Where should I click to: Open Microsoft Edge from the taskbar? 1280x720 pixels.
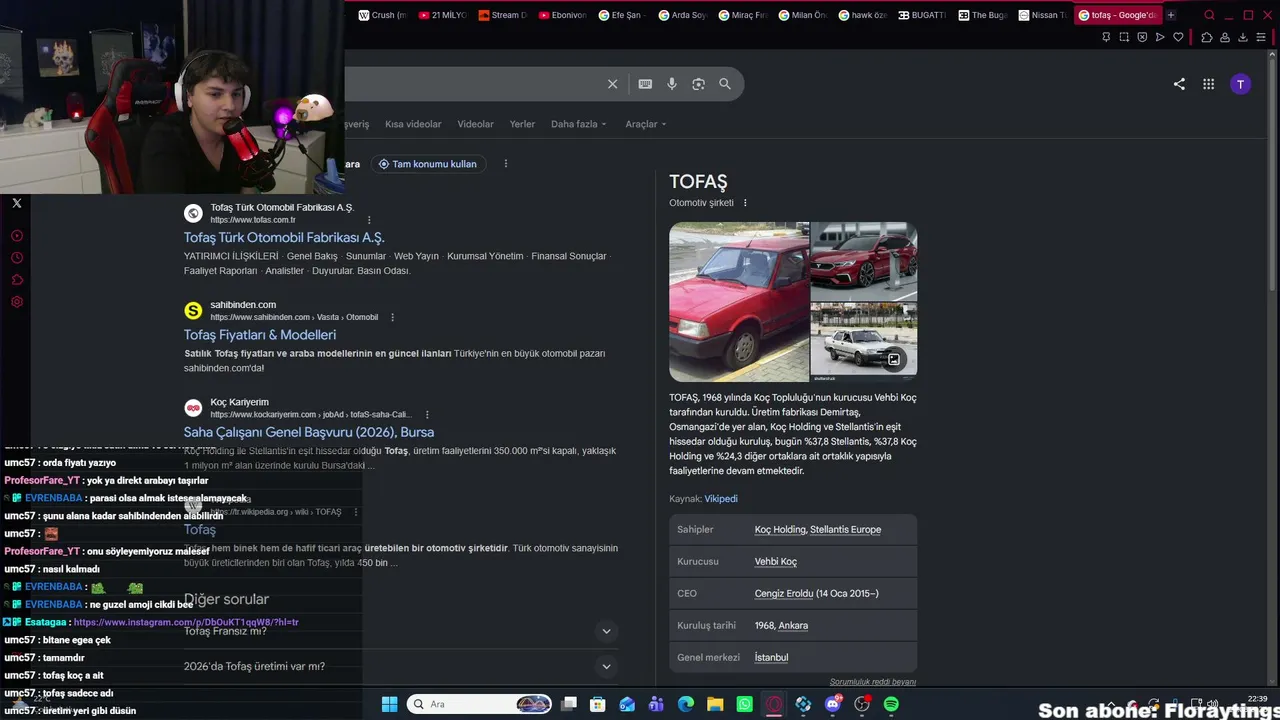pos(686,704)
